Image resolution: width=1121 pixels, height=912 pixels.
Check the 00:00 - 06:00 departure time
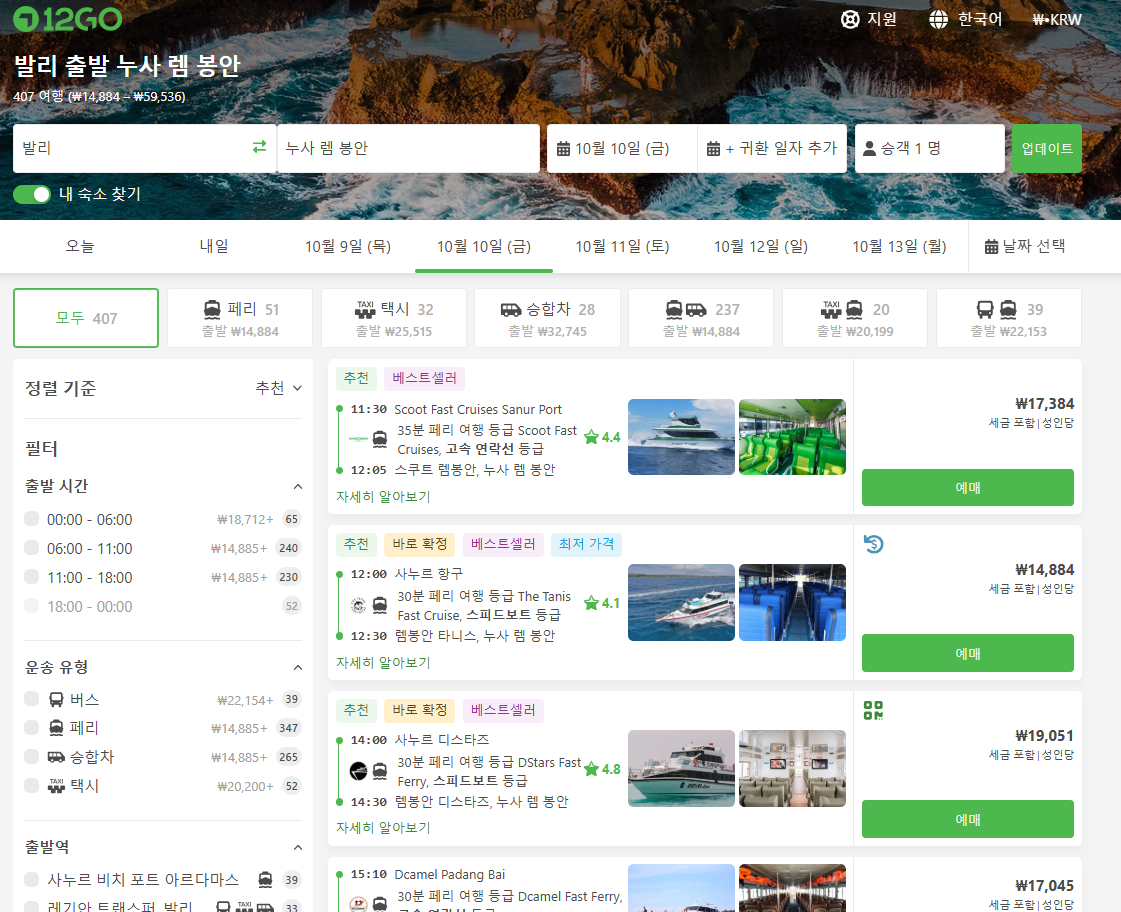tap(31, 519)
